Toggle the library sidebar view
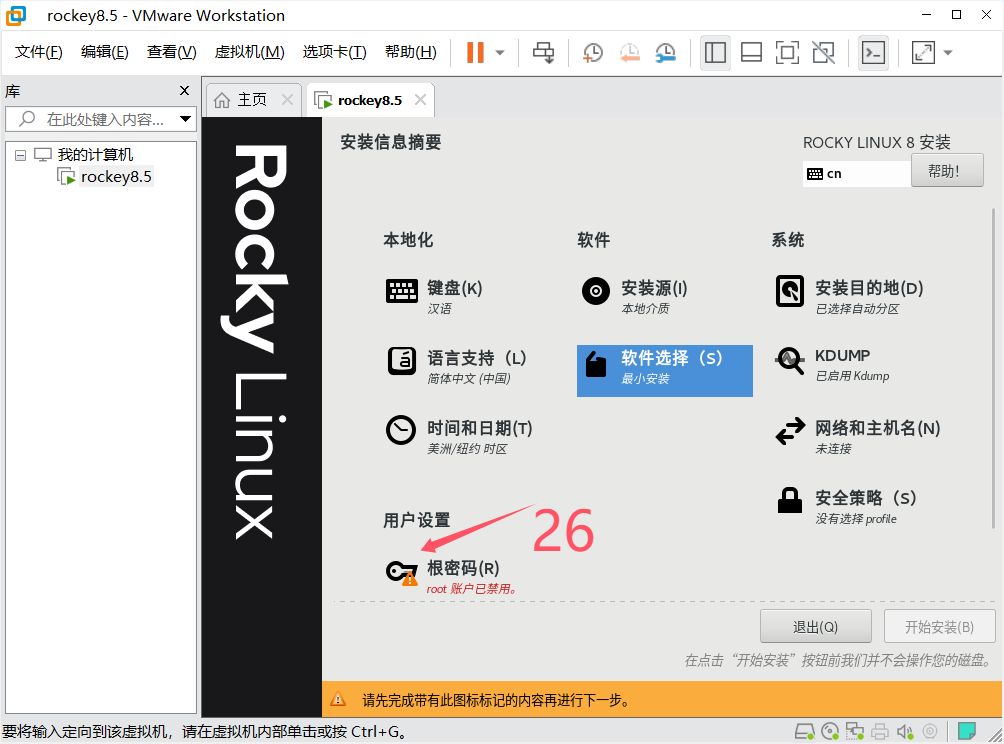Image resolution: width=1004 pixels, height=744 pixels. [715, 53]
